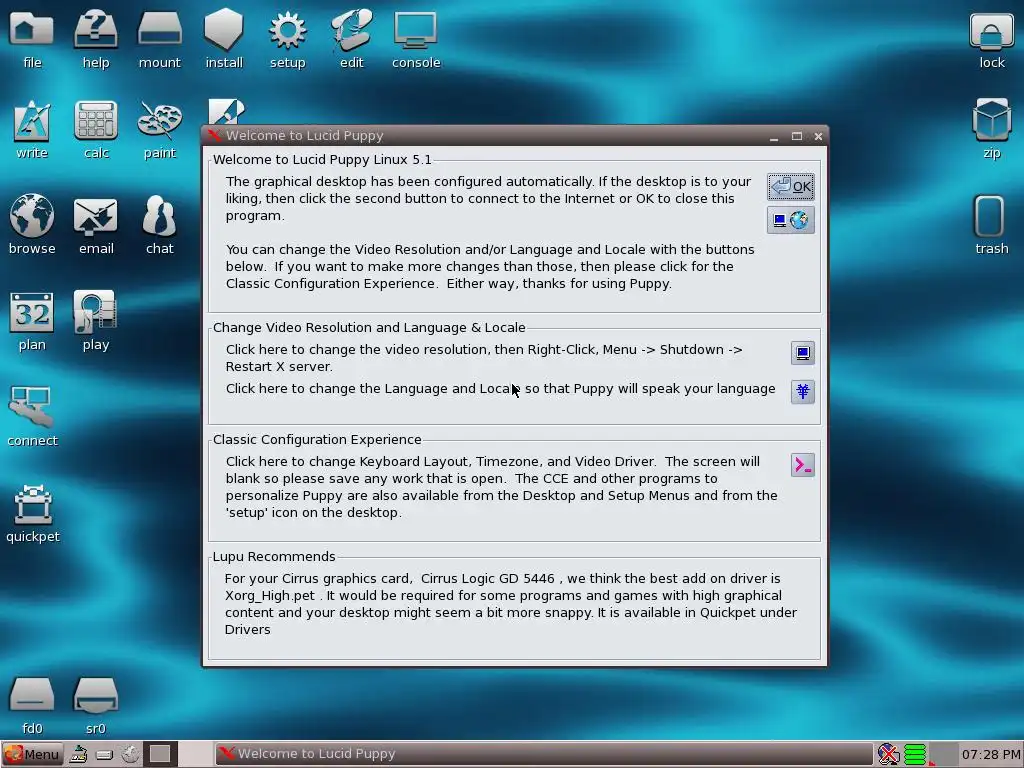Click the drive icon on the taskbar
This screenshot has height=768, width=1024.
pos(104,754)
